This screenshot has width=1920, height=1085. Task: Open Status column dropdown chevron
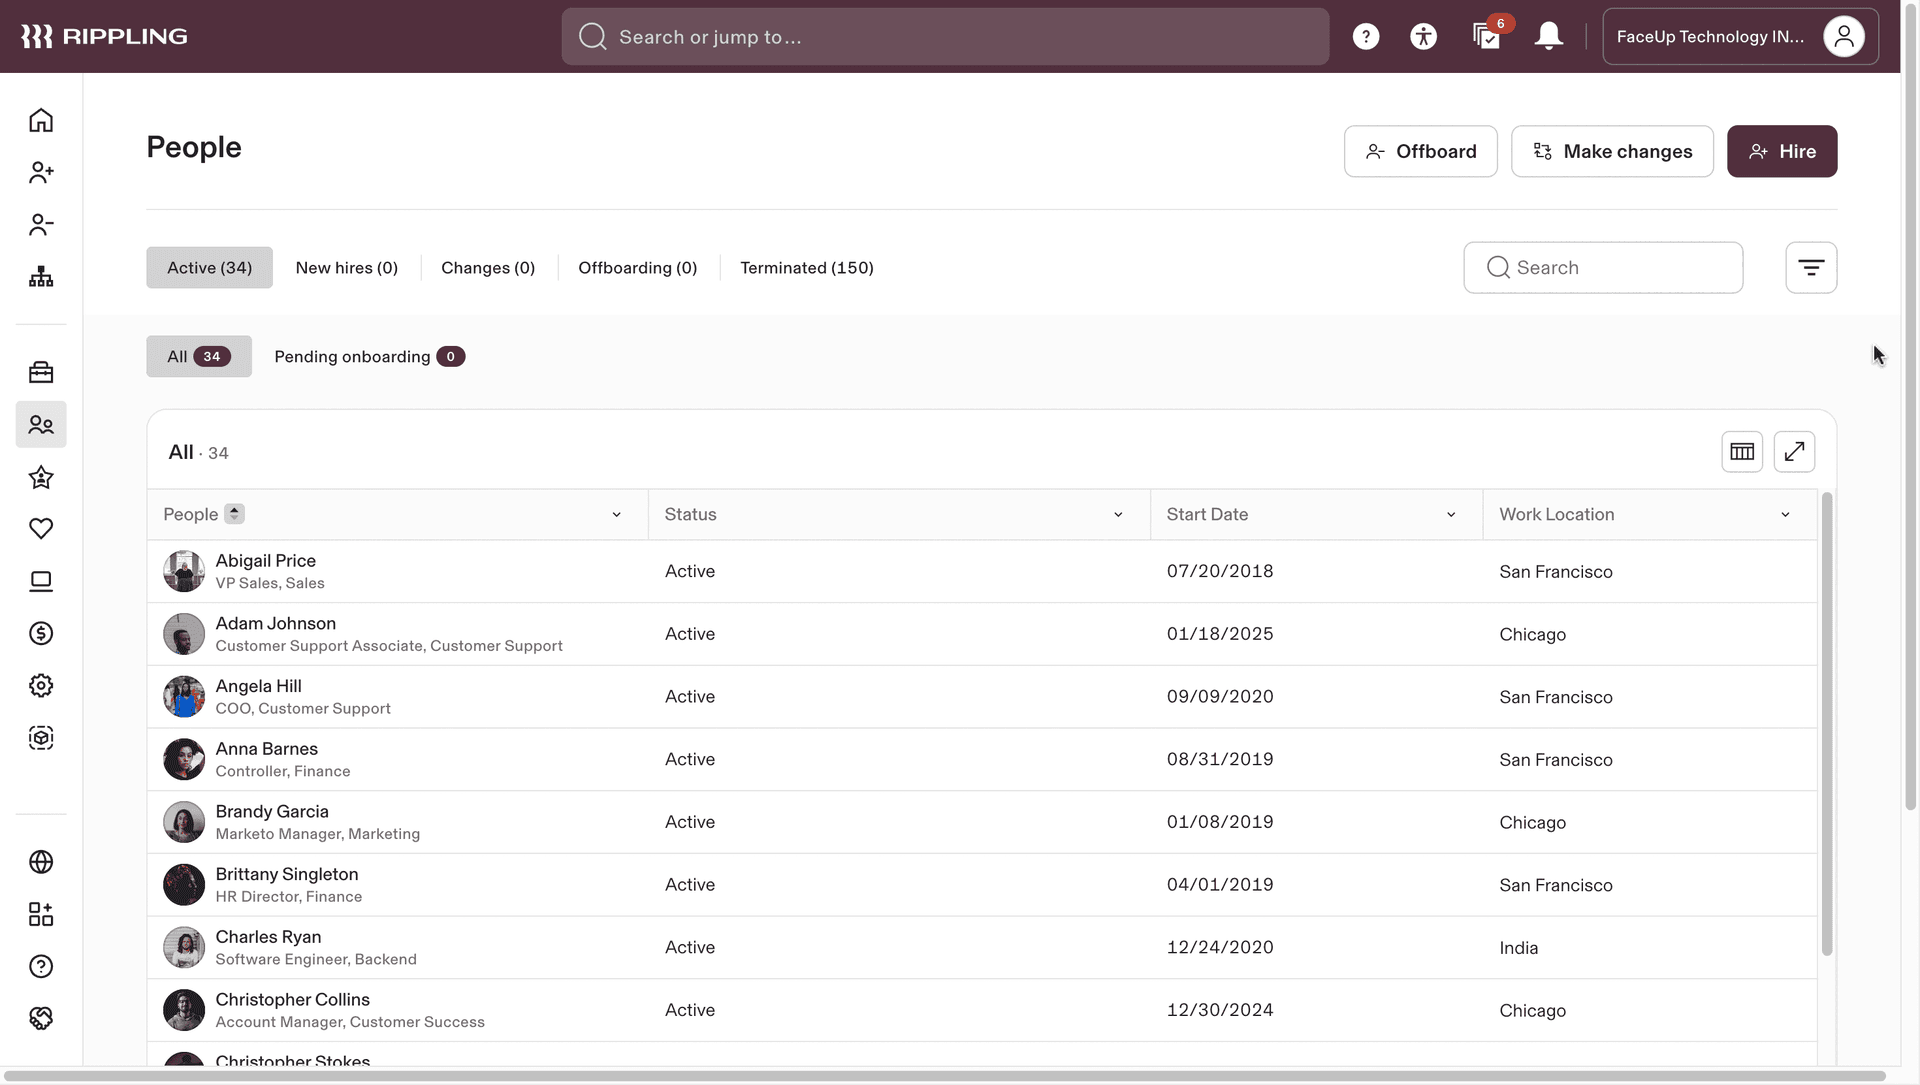click(1118, 515)
